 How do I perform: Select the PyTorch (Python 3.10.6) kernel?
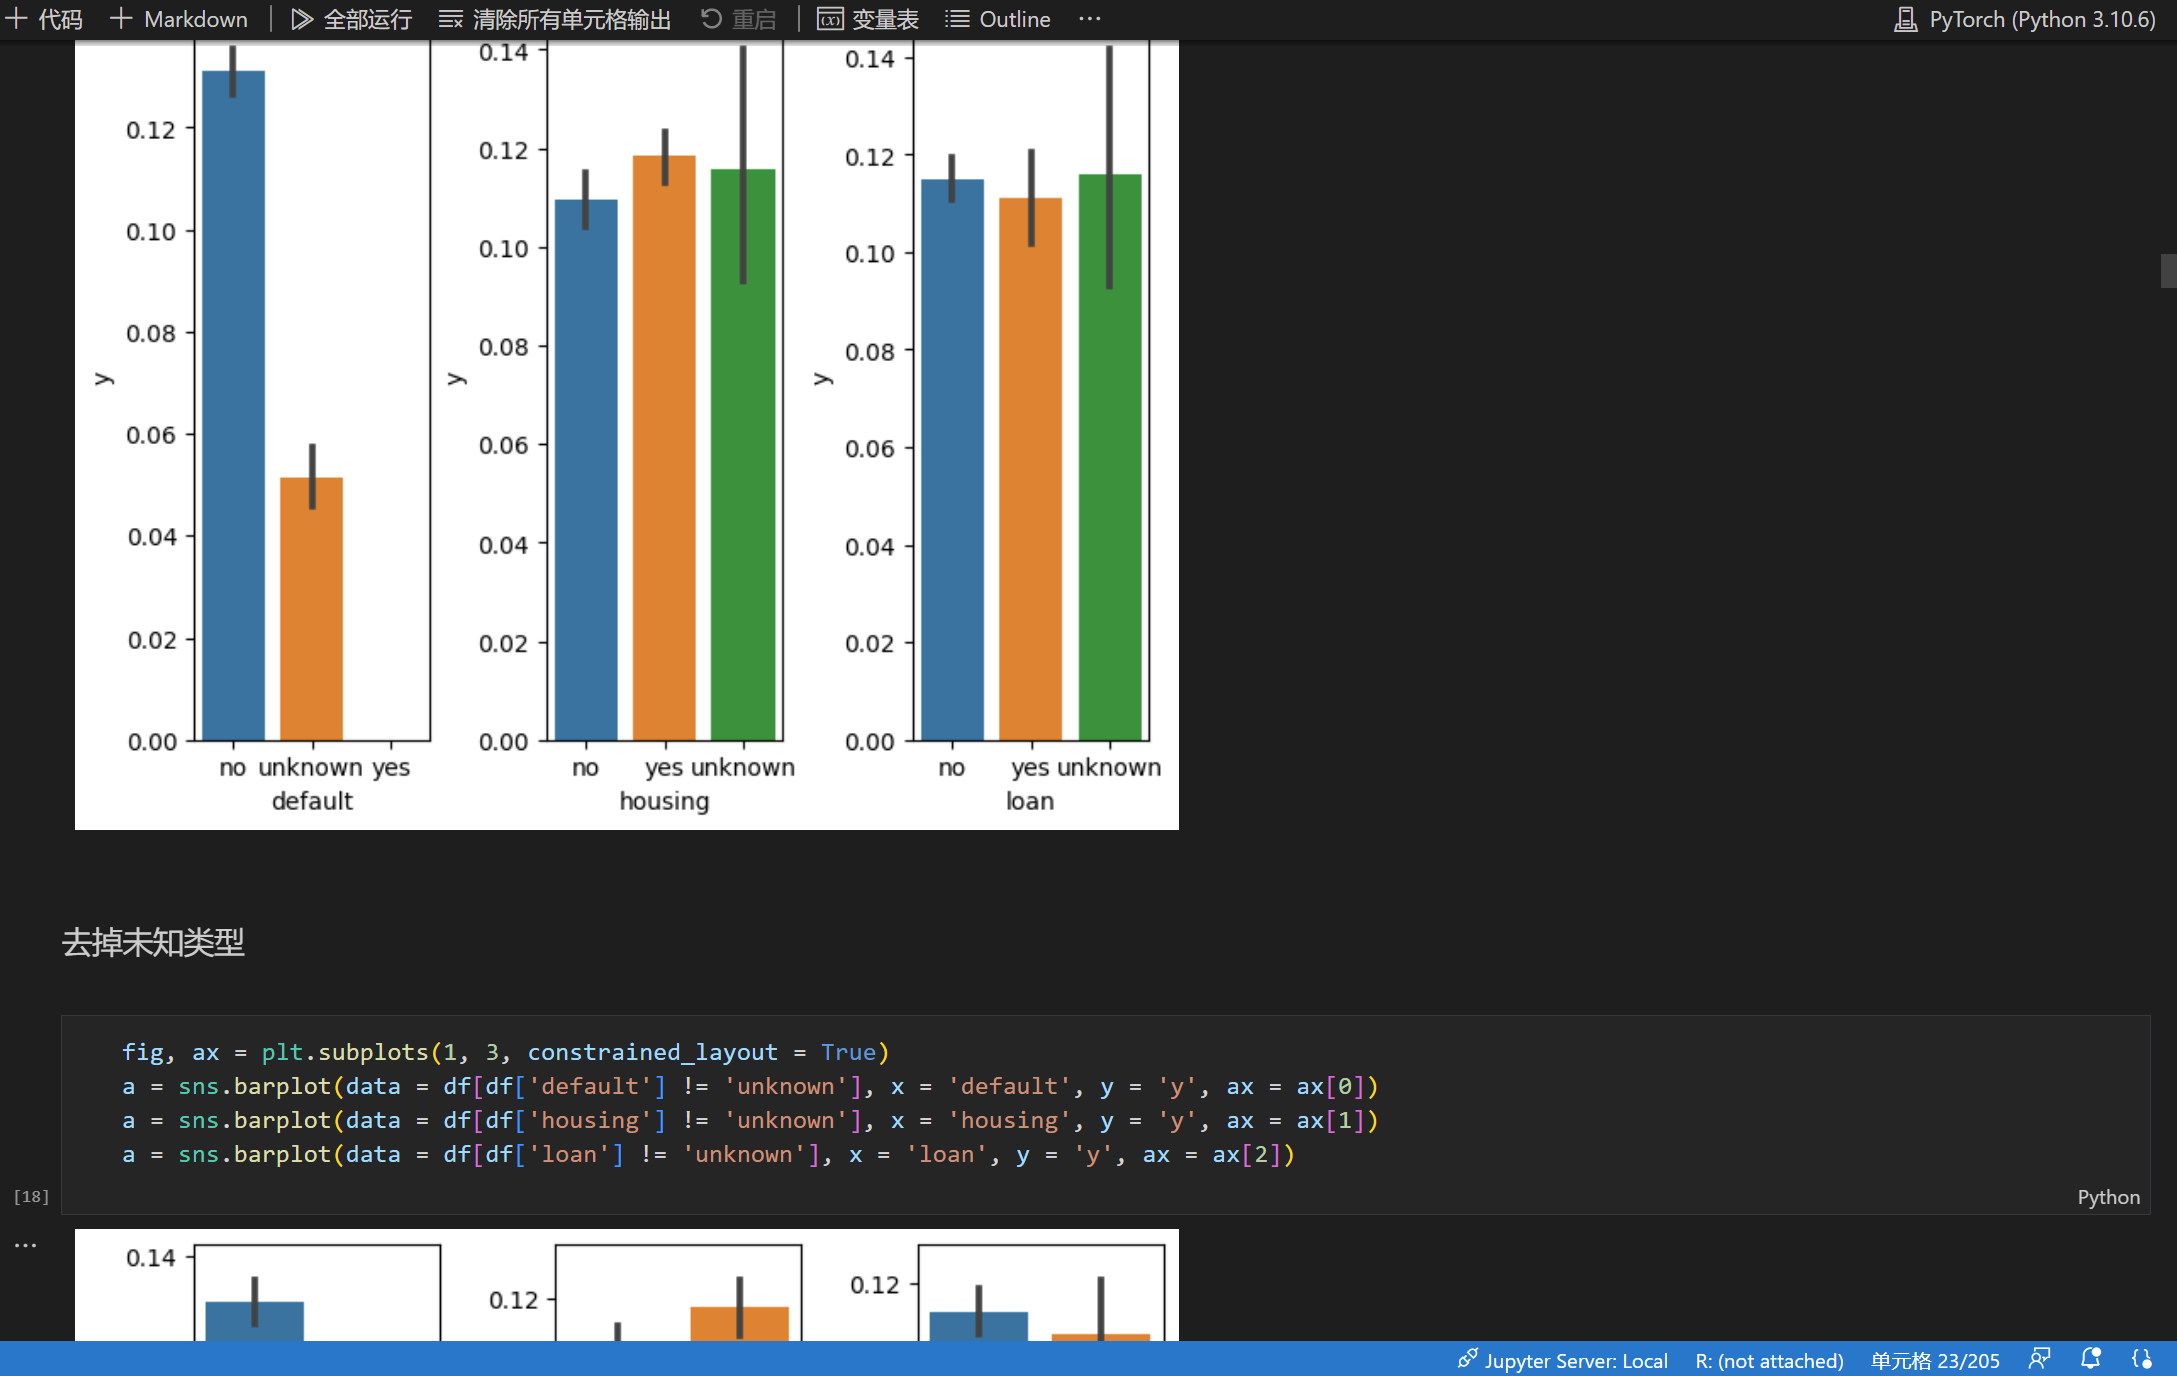coord(2025,19)
